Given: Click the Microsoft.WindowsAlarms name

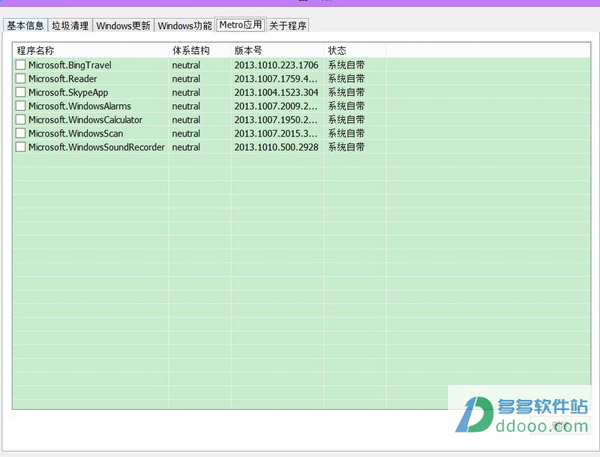Looking at the screenshot, I should tap(80, 106).
